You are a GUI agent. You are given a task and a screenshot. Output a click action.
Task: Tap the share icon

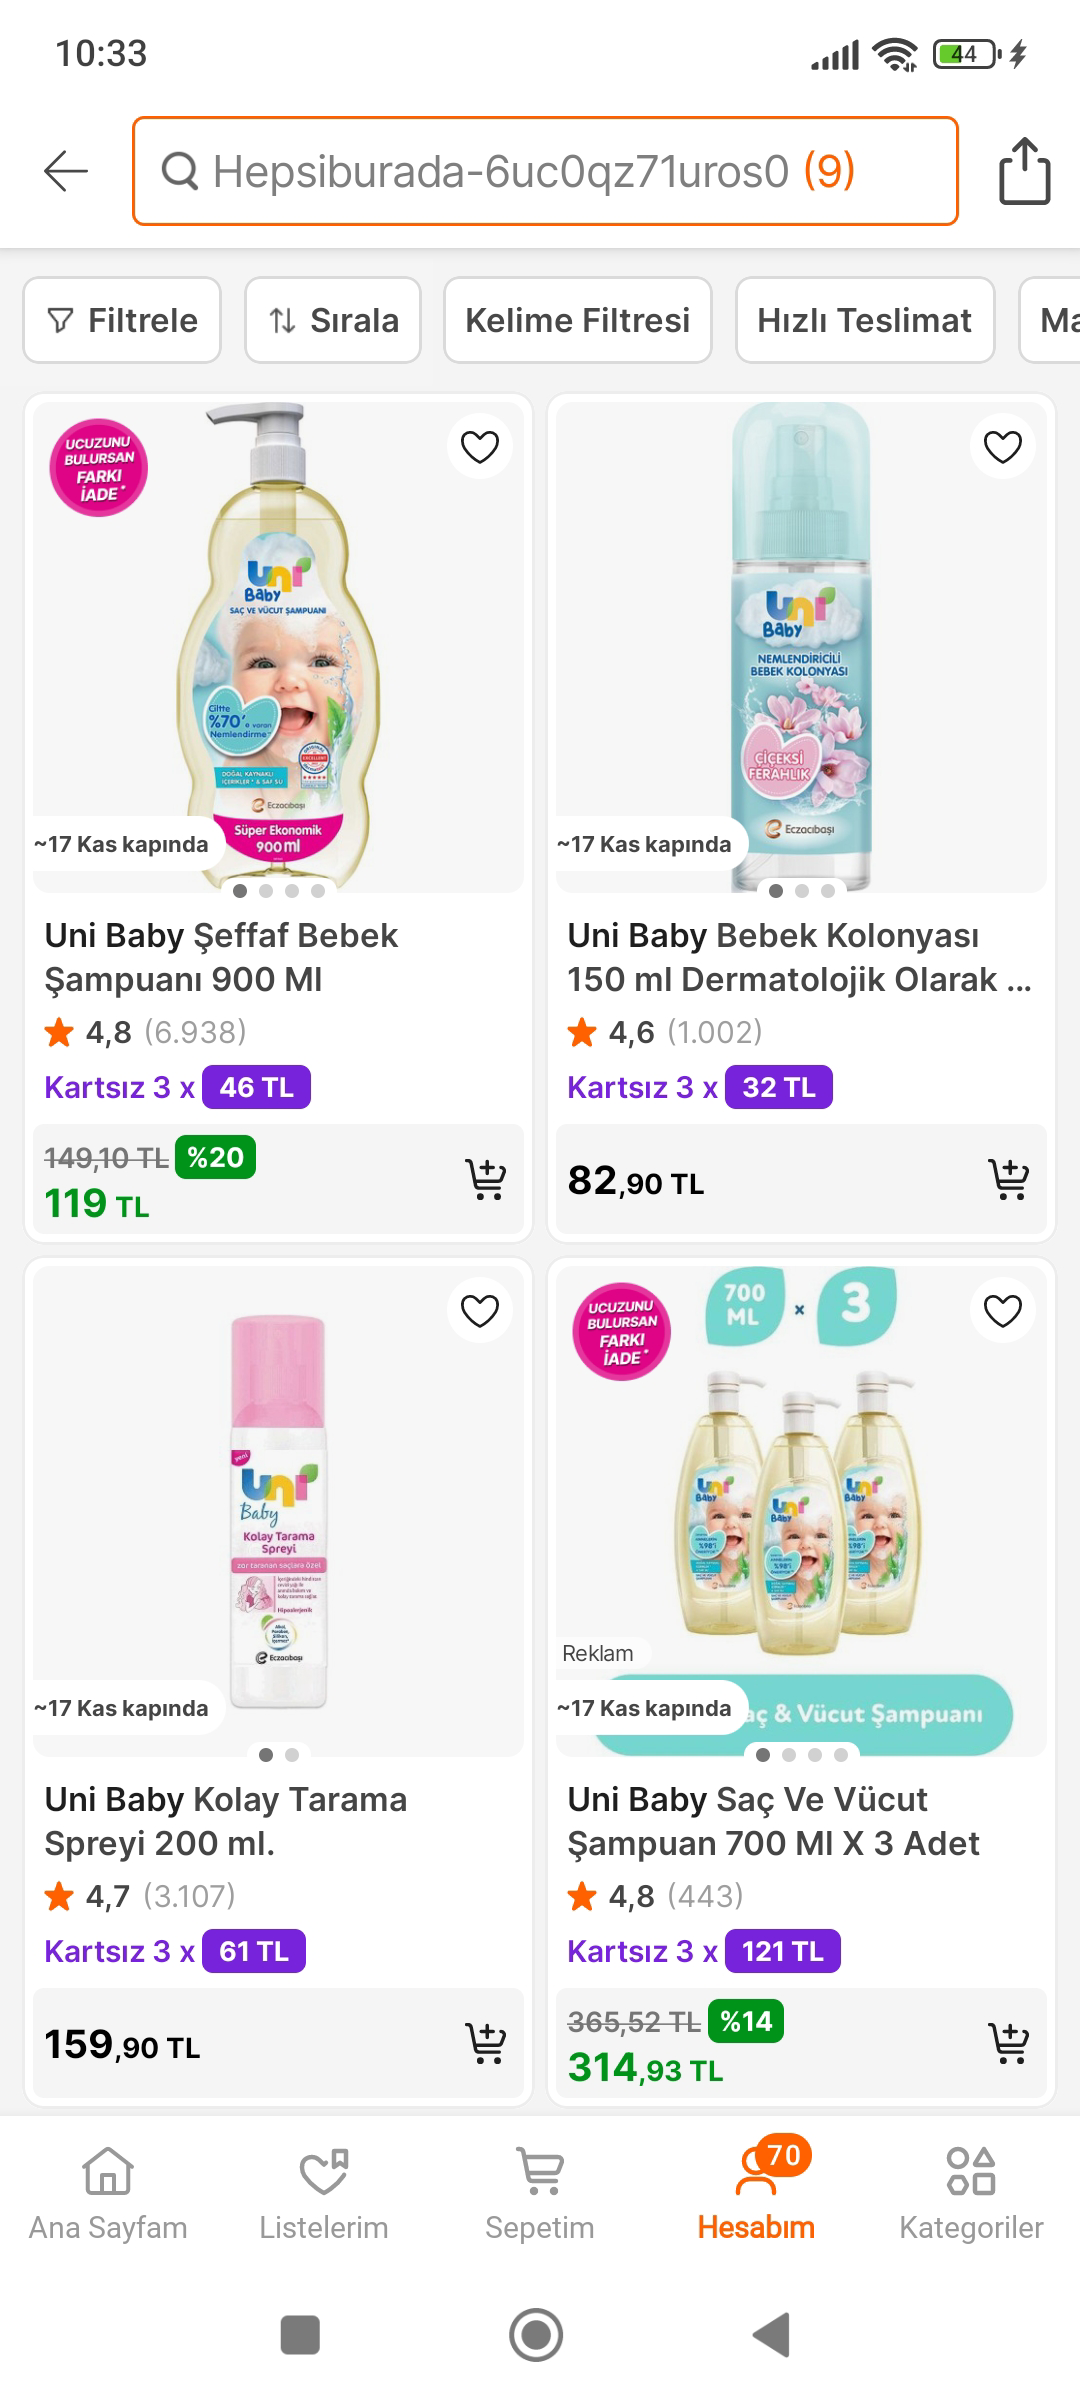pyautogui.click(x=1024, y=172)
